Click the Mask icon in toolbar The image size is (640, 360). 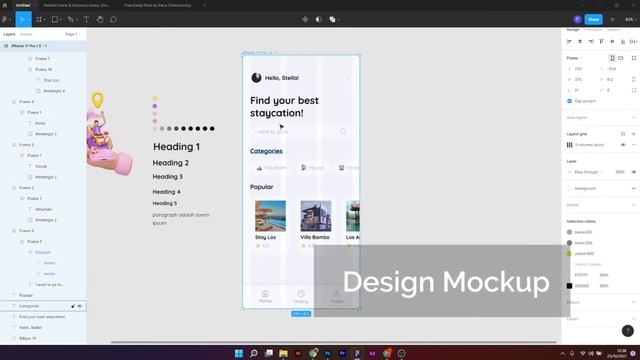click(318, 20)
